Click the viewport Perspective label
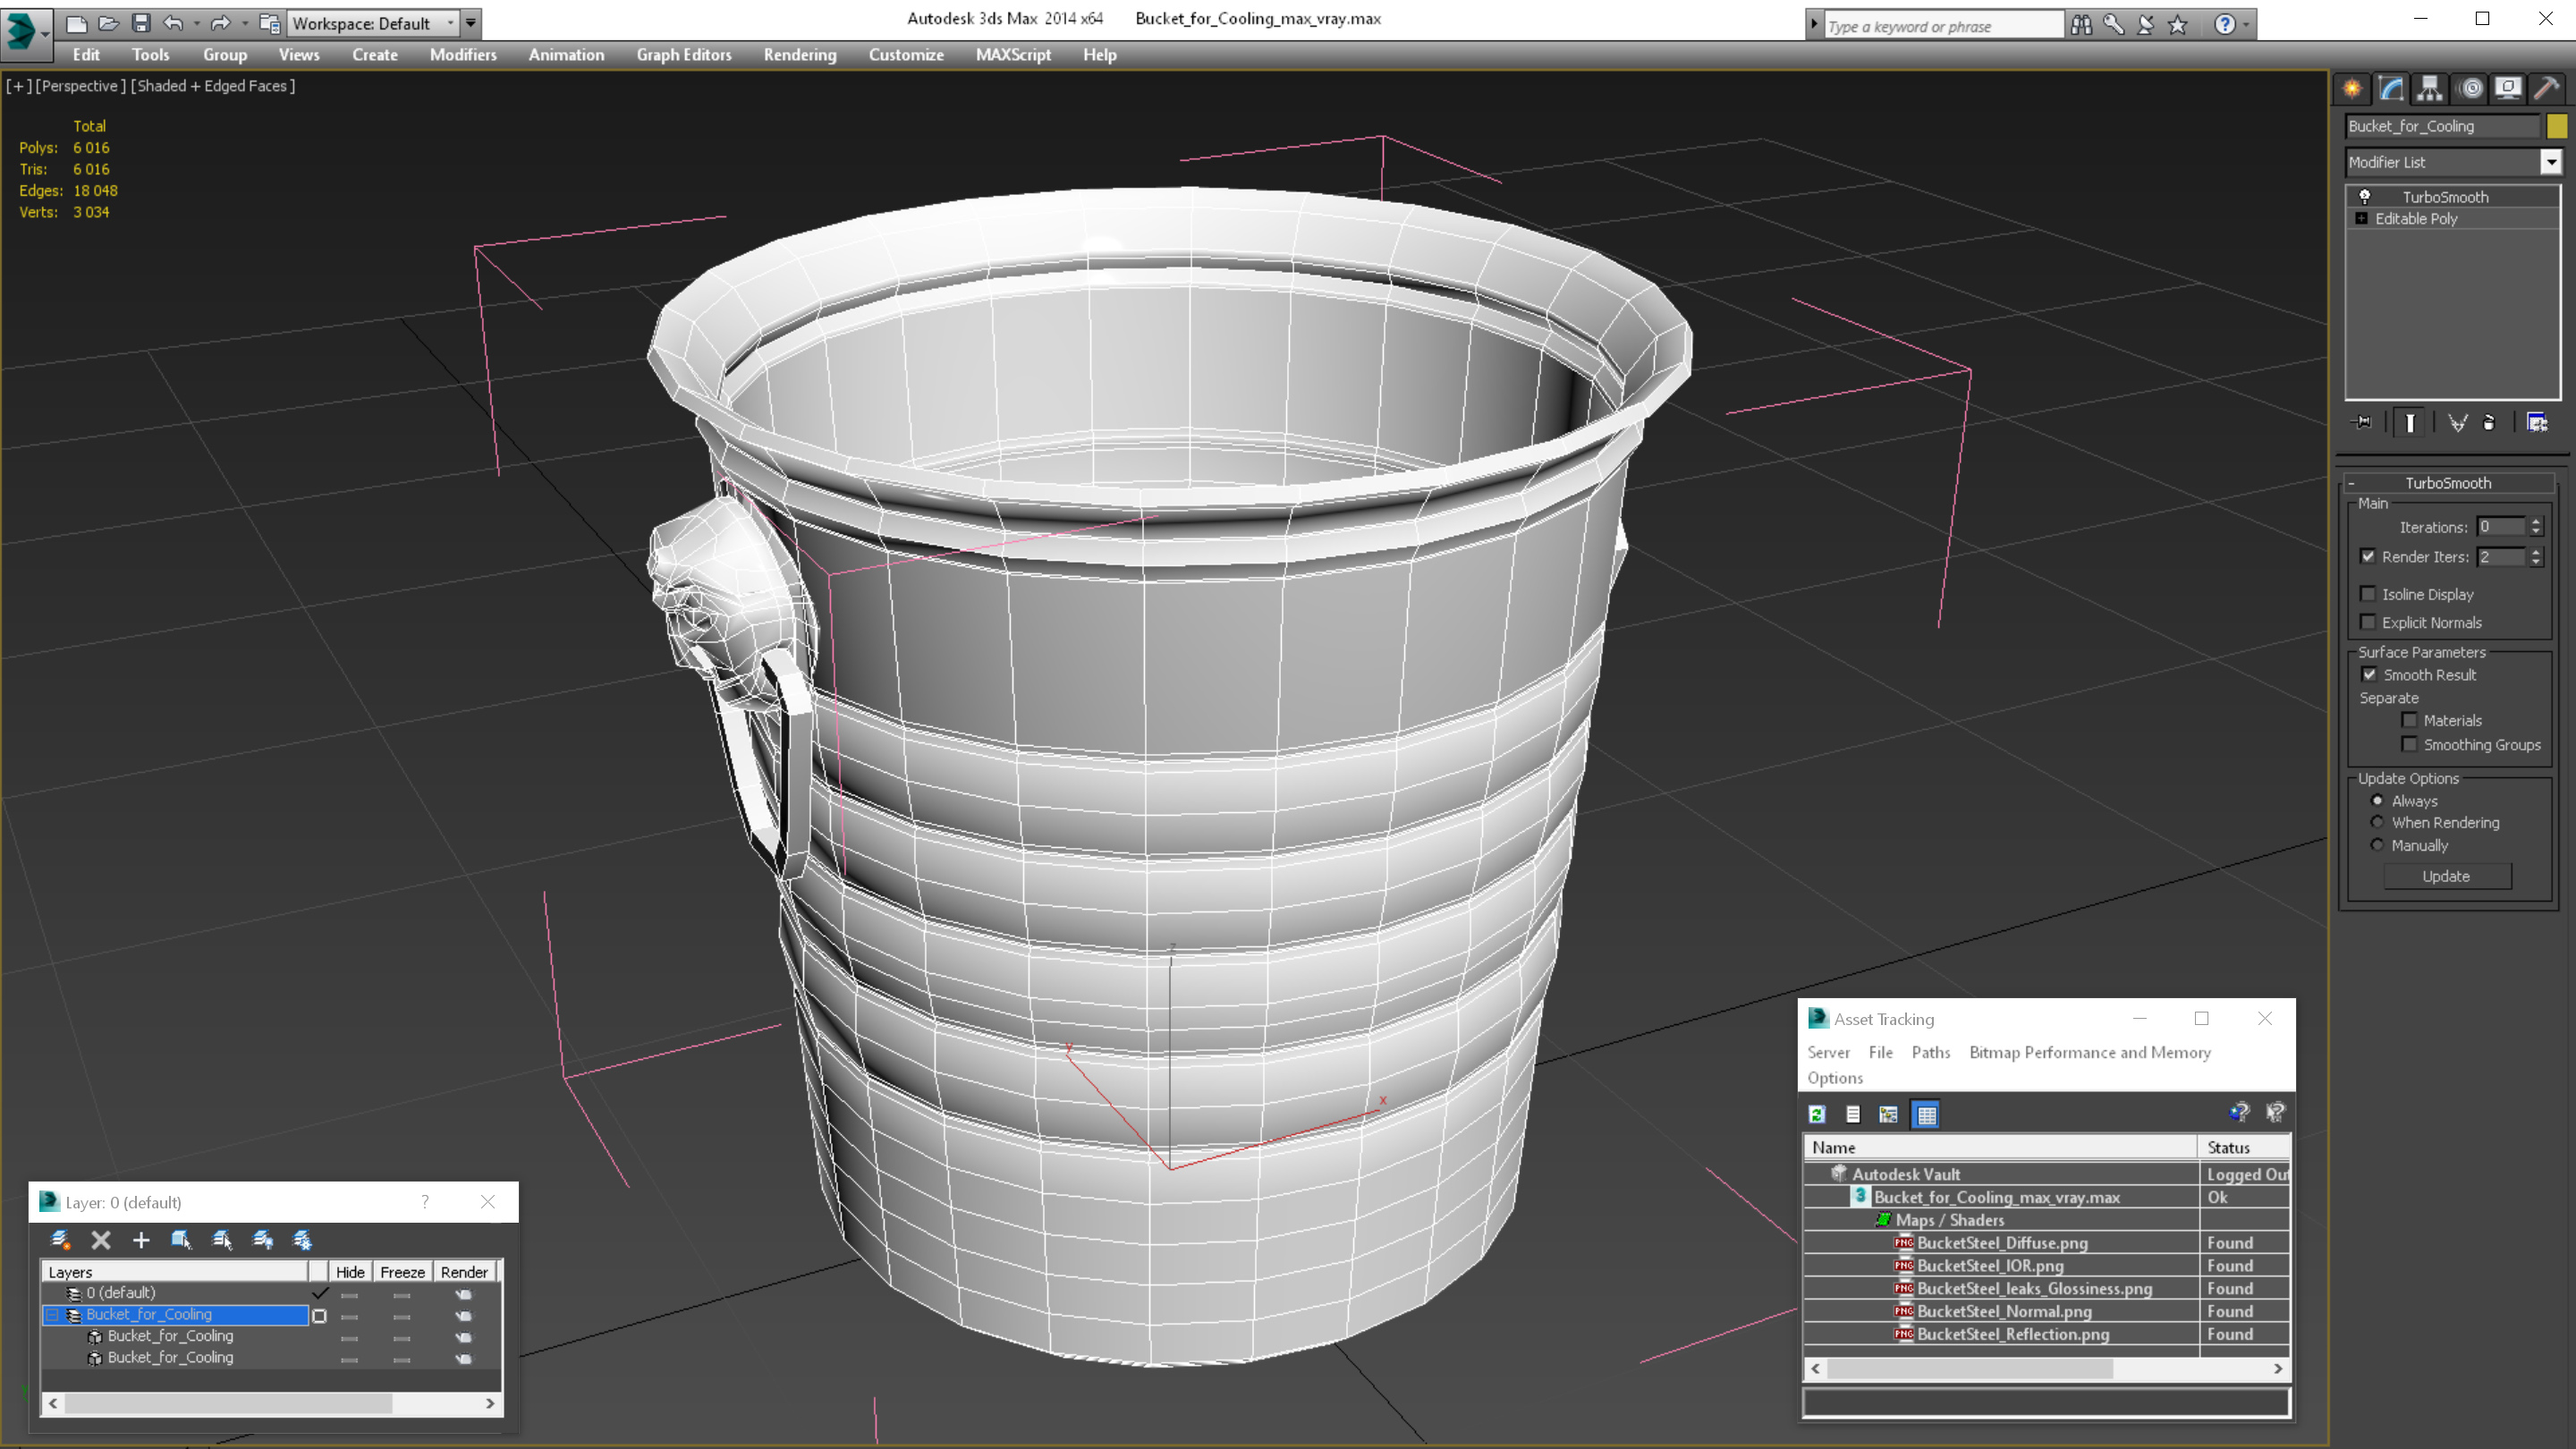Image resolution: width=2576 pixels, height=1449 pixels. (81, 86)
